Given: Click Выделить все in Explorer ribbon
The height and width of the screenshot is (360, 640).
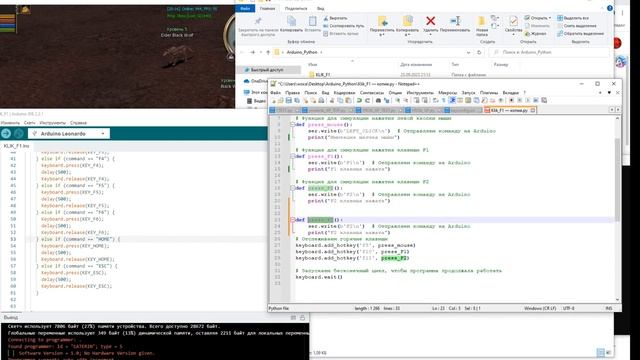Looking at the screenshot, I should 573,18.
